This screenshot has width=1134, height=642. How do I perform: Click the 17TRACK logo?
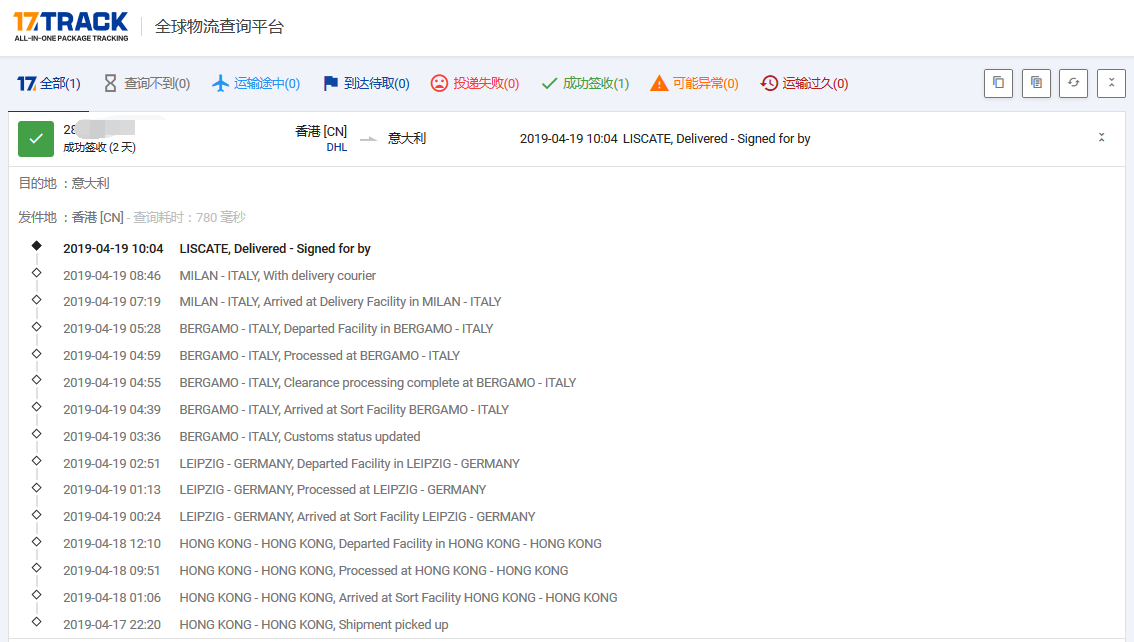click(x=71, y=26)
